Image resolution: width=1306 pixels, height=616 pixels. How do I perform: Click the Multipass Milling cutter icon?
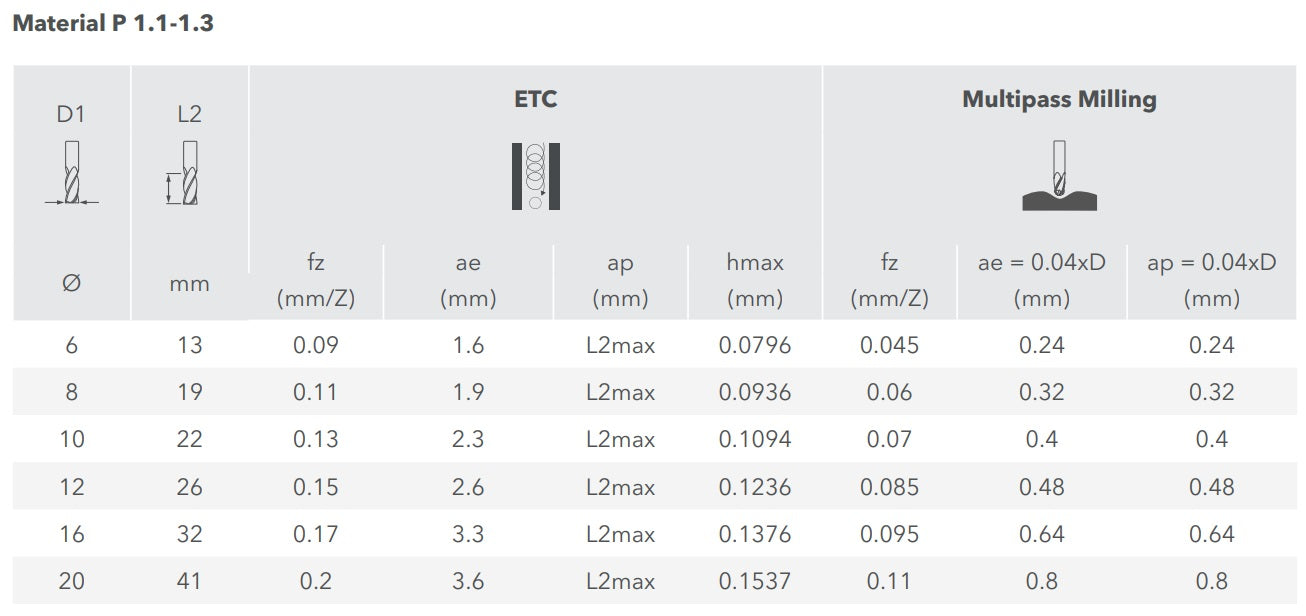(x=1059, y=177)
